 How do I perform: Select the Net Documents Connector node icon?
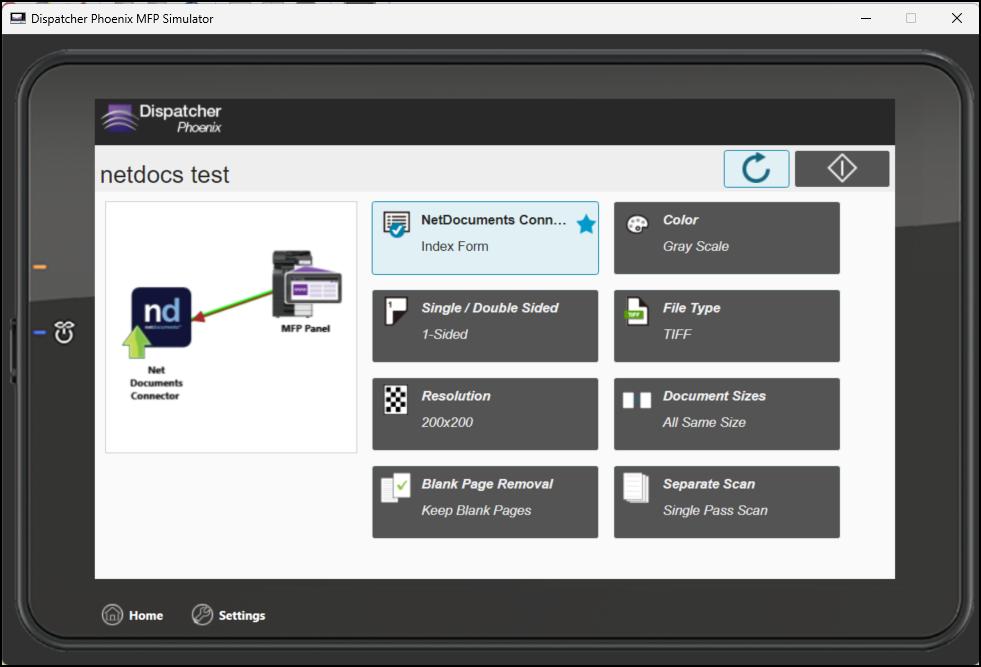coord(158,322)
